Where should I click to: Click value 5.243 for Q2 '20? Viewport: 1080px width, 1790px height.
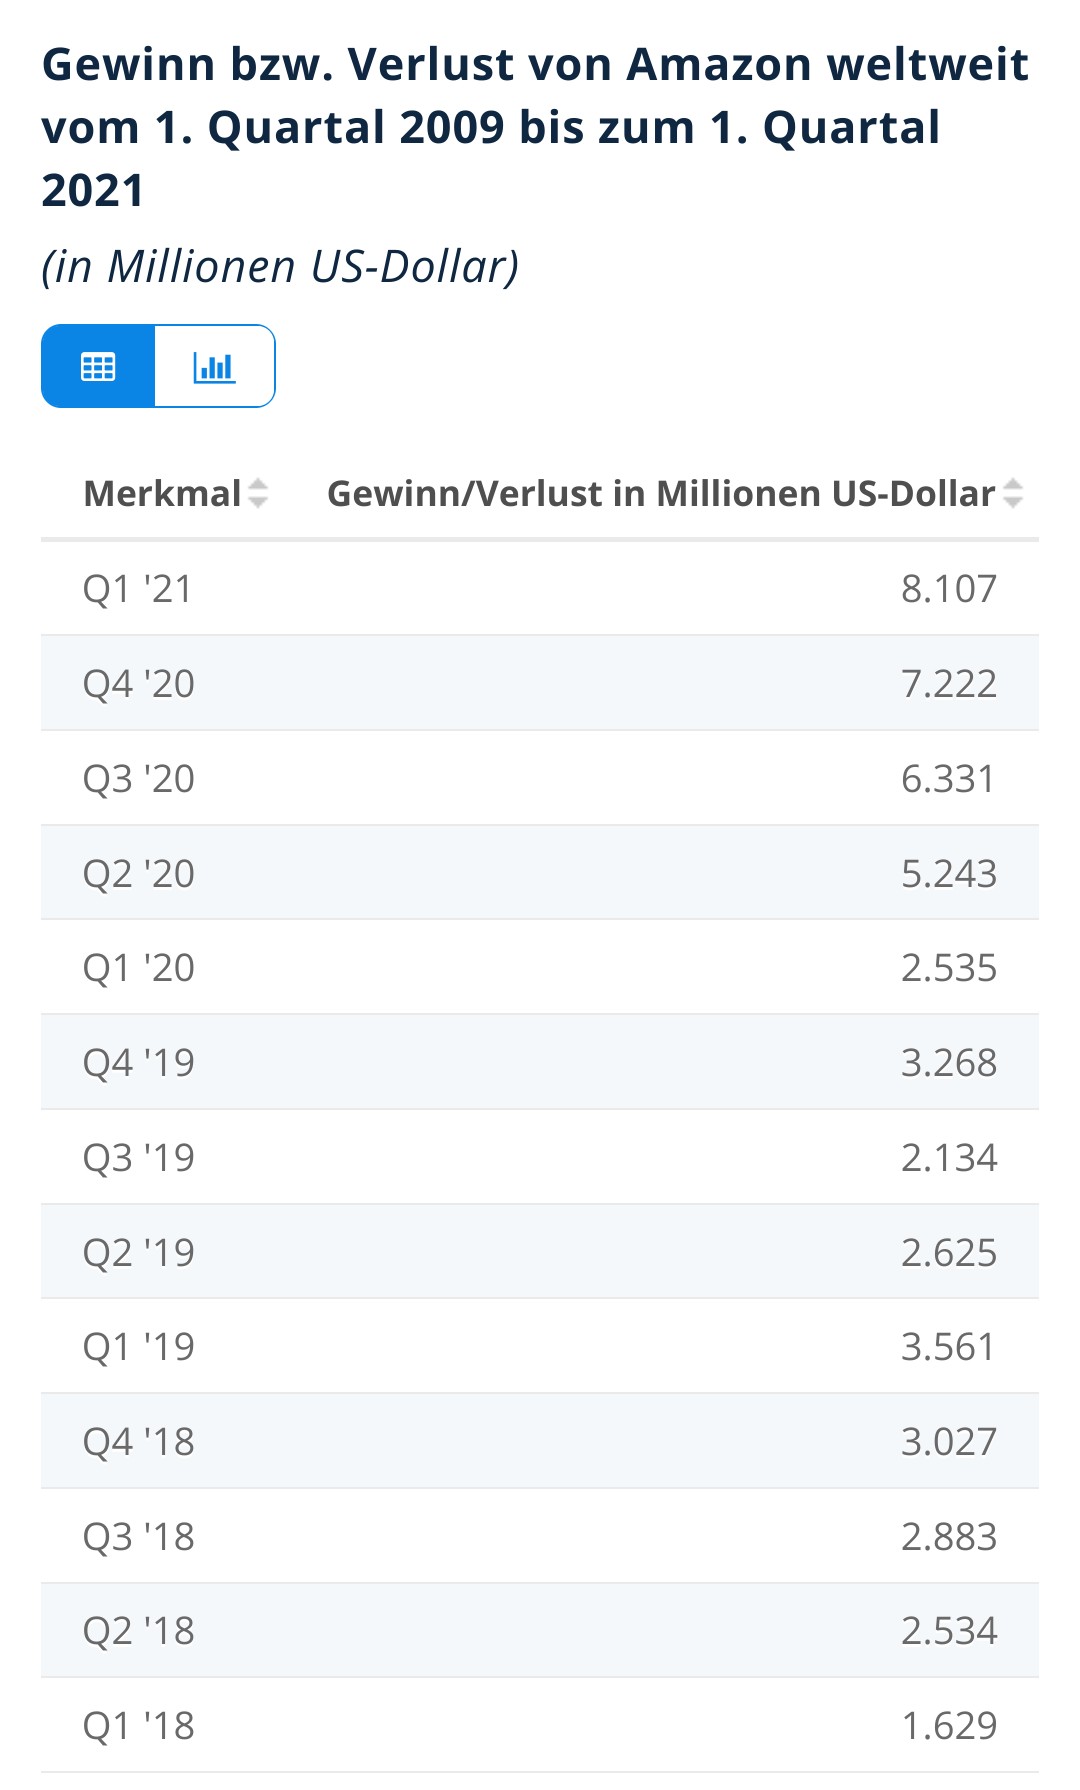pyautogui.click(x=948, y=874)
